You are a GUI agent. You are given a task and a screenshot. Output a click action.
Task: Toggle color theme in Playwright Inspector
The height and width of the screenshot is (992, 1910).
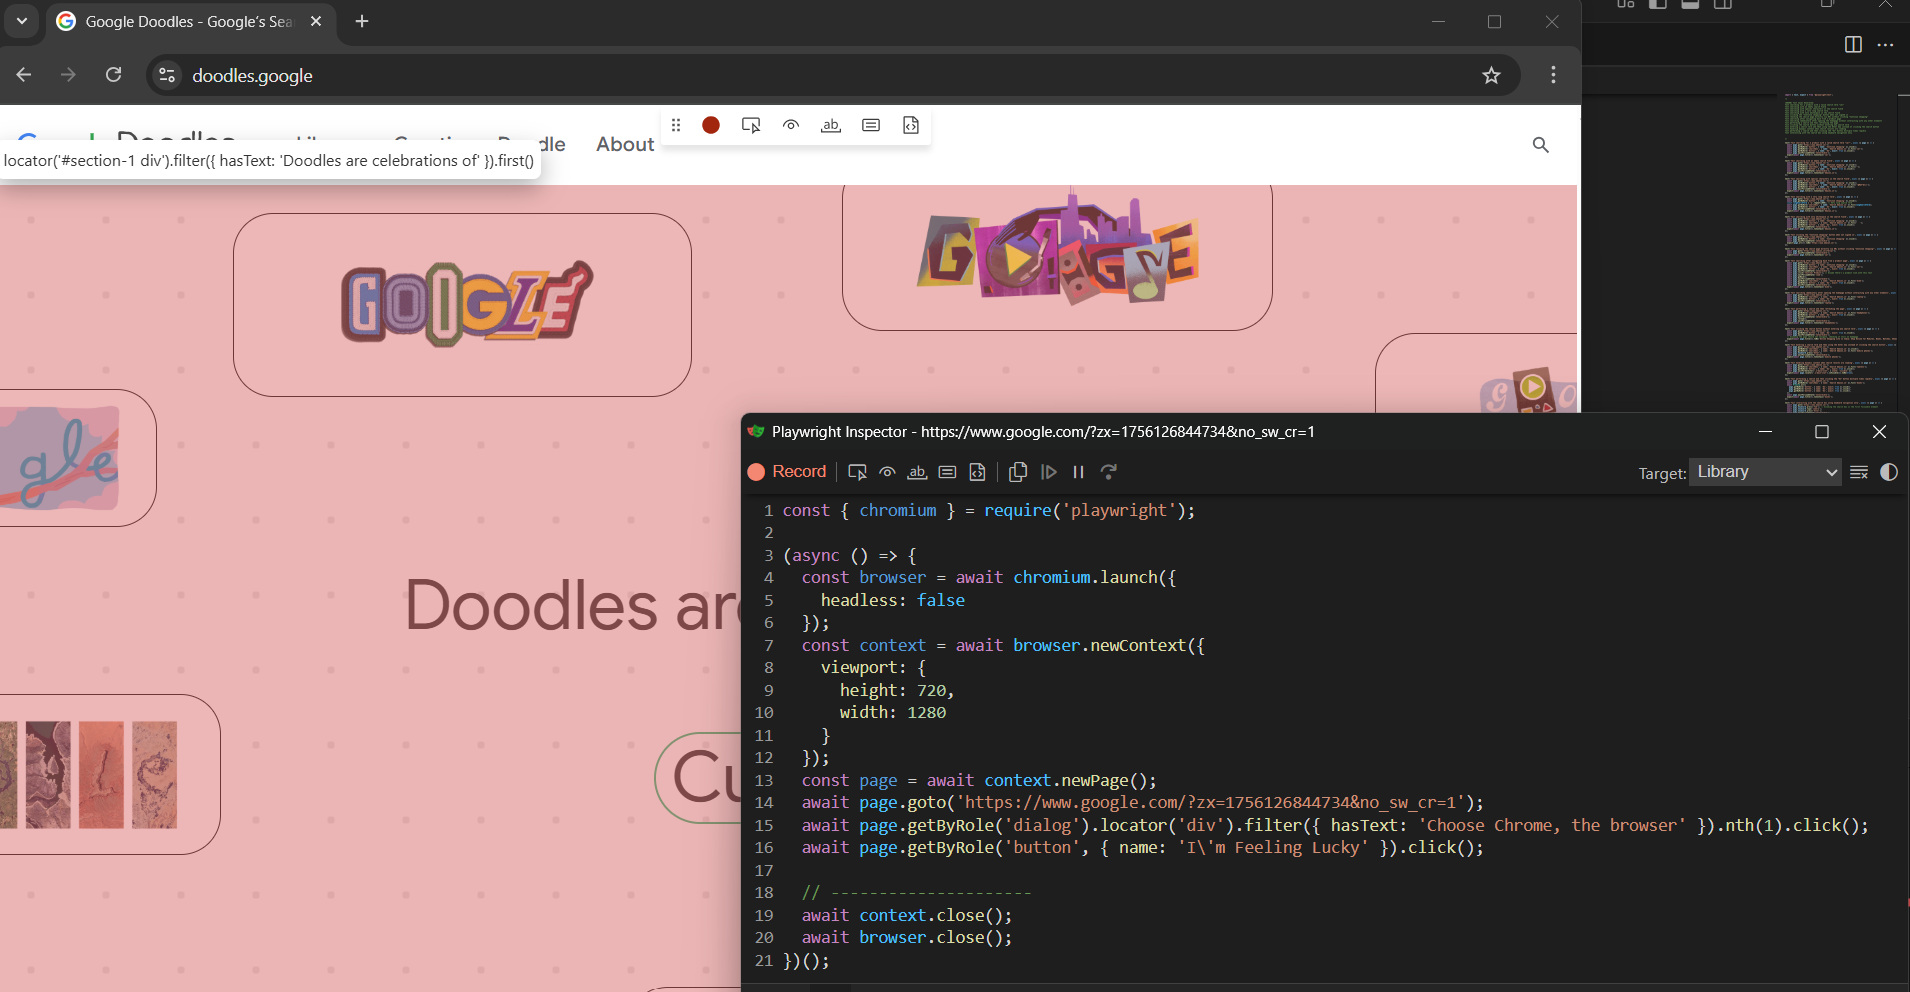click(x=1889, y=472)
